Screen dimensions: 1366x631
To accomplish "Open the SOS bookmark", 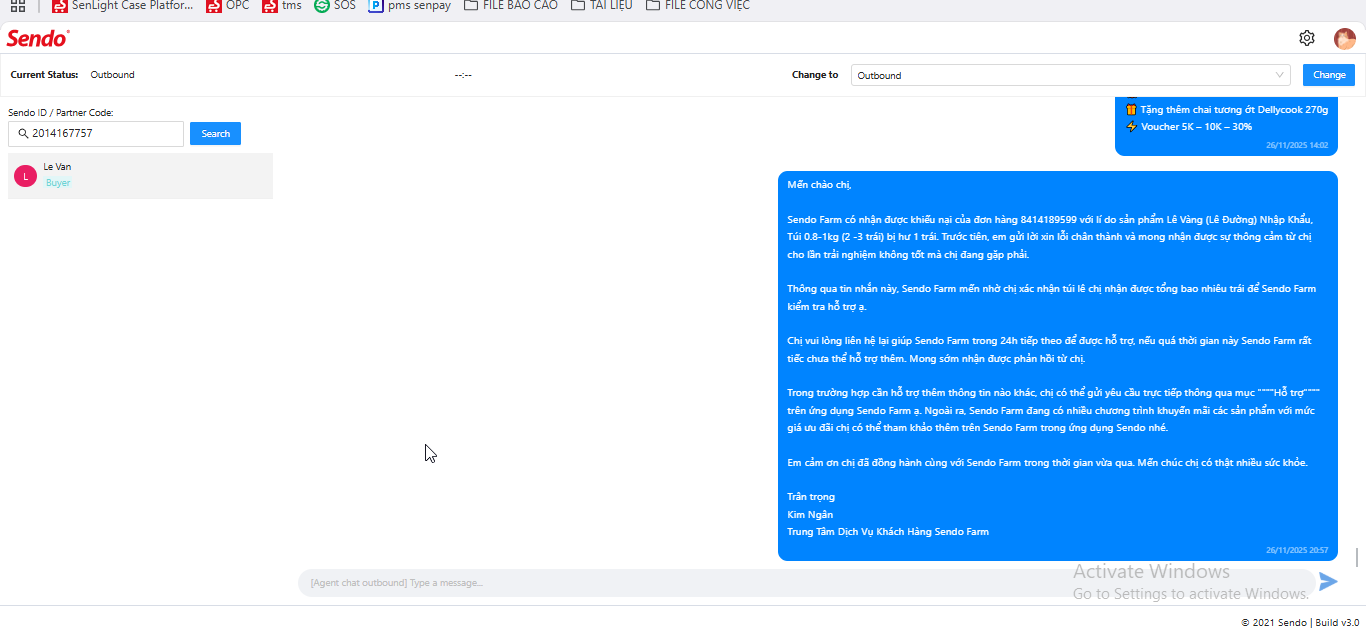I will [x=335, y=5].
